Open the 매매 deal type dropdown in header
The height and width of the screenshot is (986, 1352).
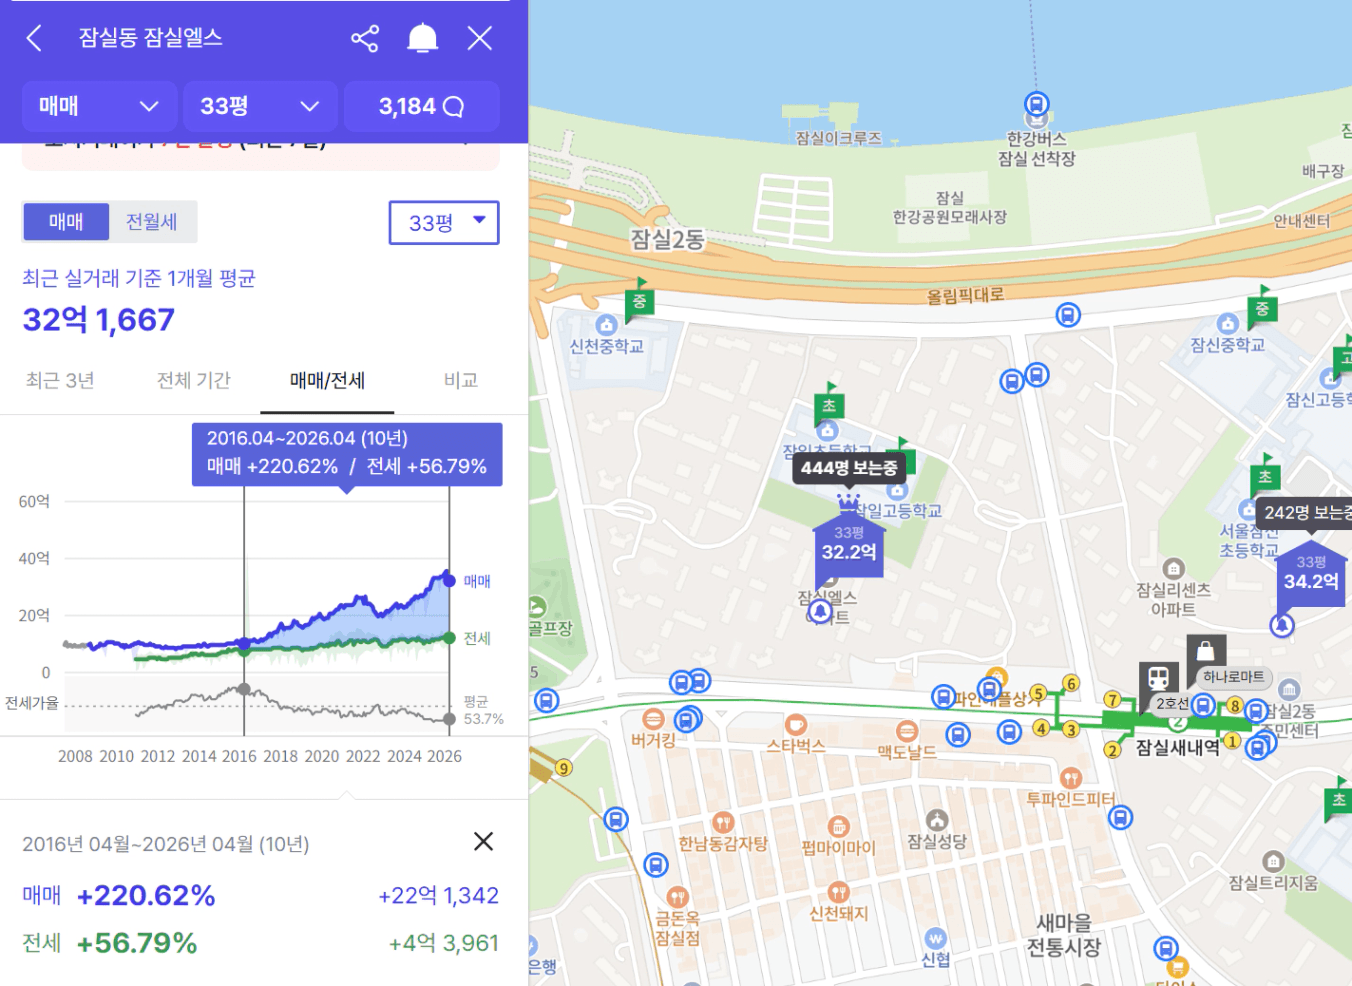click(100, 106)
